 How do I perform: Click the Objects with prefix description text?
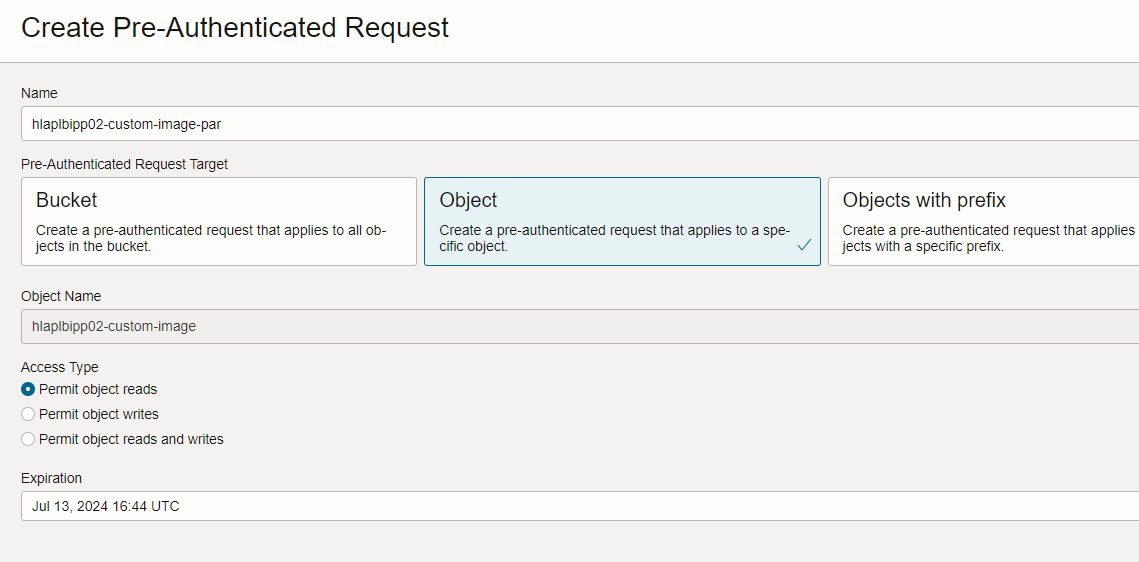988,238
